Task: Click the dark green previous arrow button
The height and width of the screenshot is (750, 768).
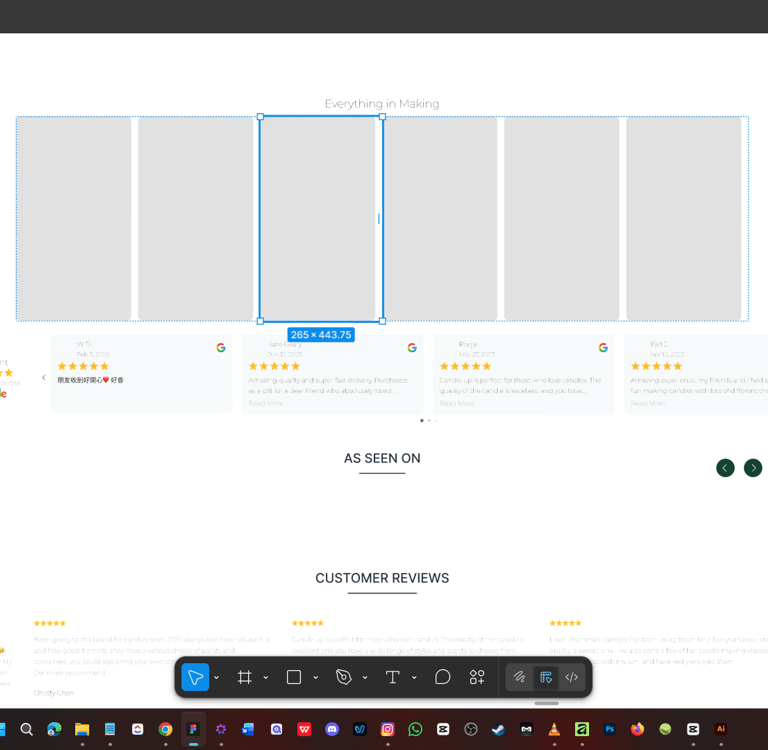Action: 725,468
